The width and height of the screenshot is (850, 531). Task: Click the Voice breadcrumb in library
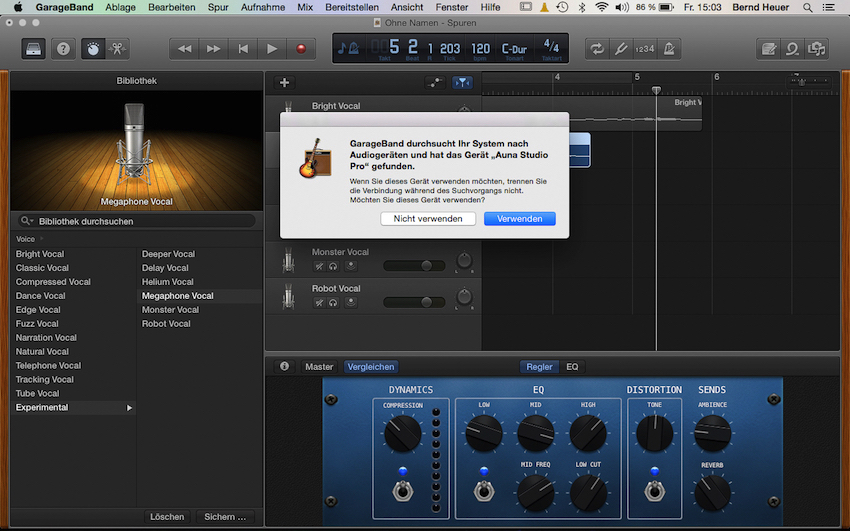pos(25,239)
